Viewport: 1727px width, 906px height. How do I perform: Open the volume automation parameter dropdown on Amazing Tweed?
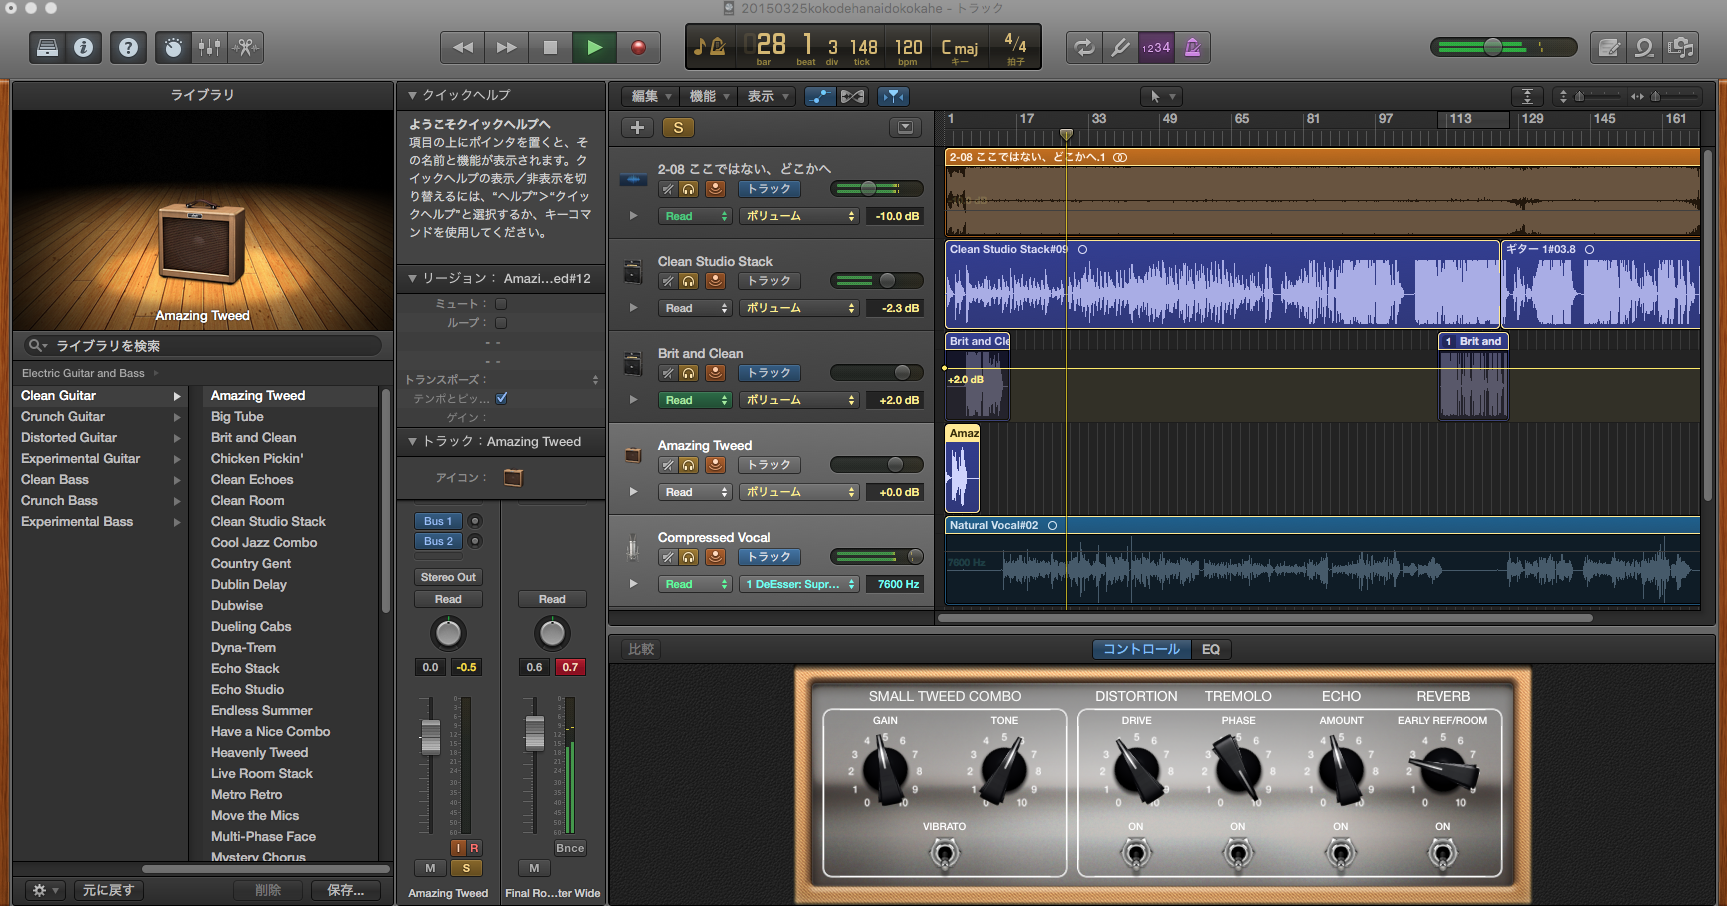click(799, 492)
